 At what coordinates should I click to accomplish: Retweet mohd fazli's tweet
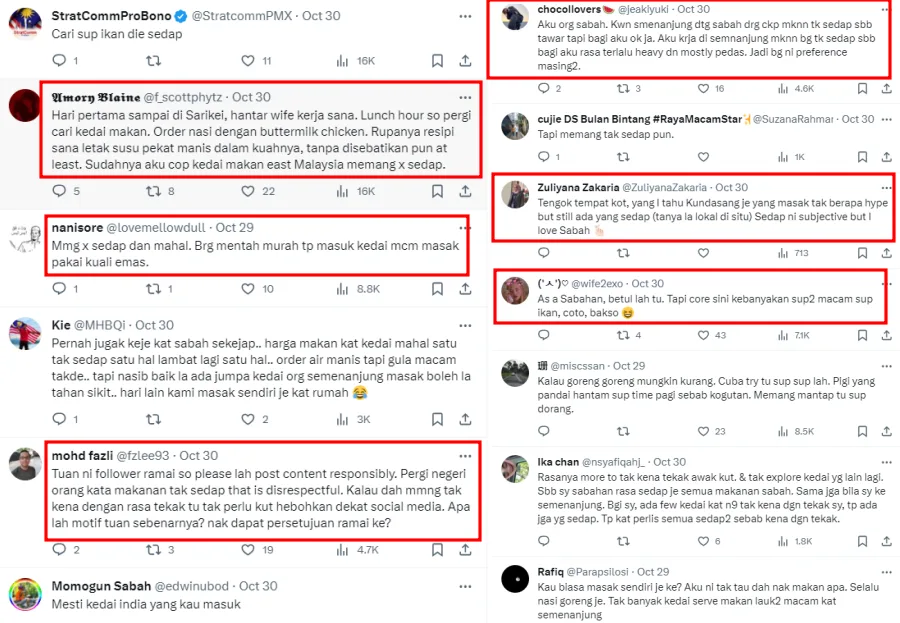pyautogui.click(x=153, y=549)
